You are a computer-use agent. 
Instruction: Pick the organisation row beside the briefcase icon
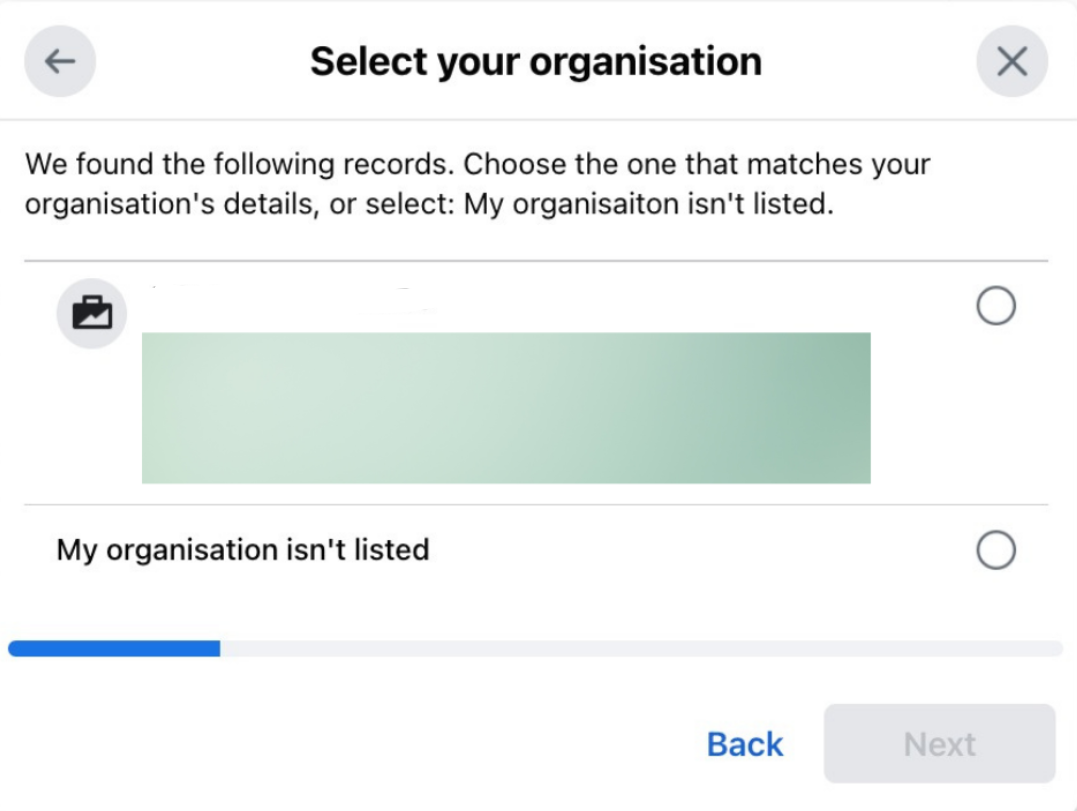pyautogui.click(x=536, y=382)
